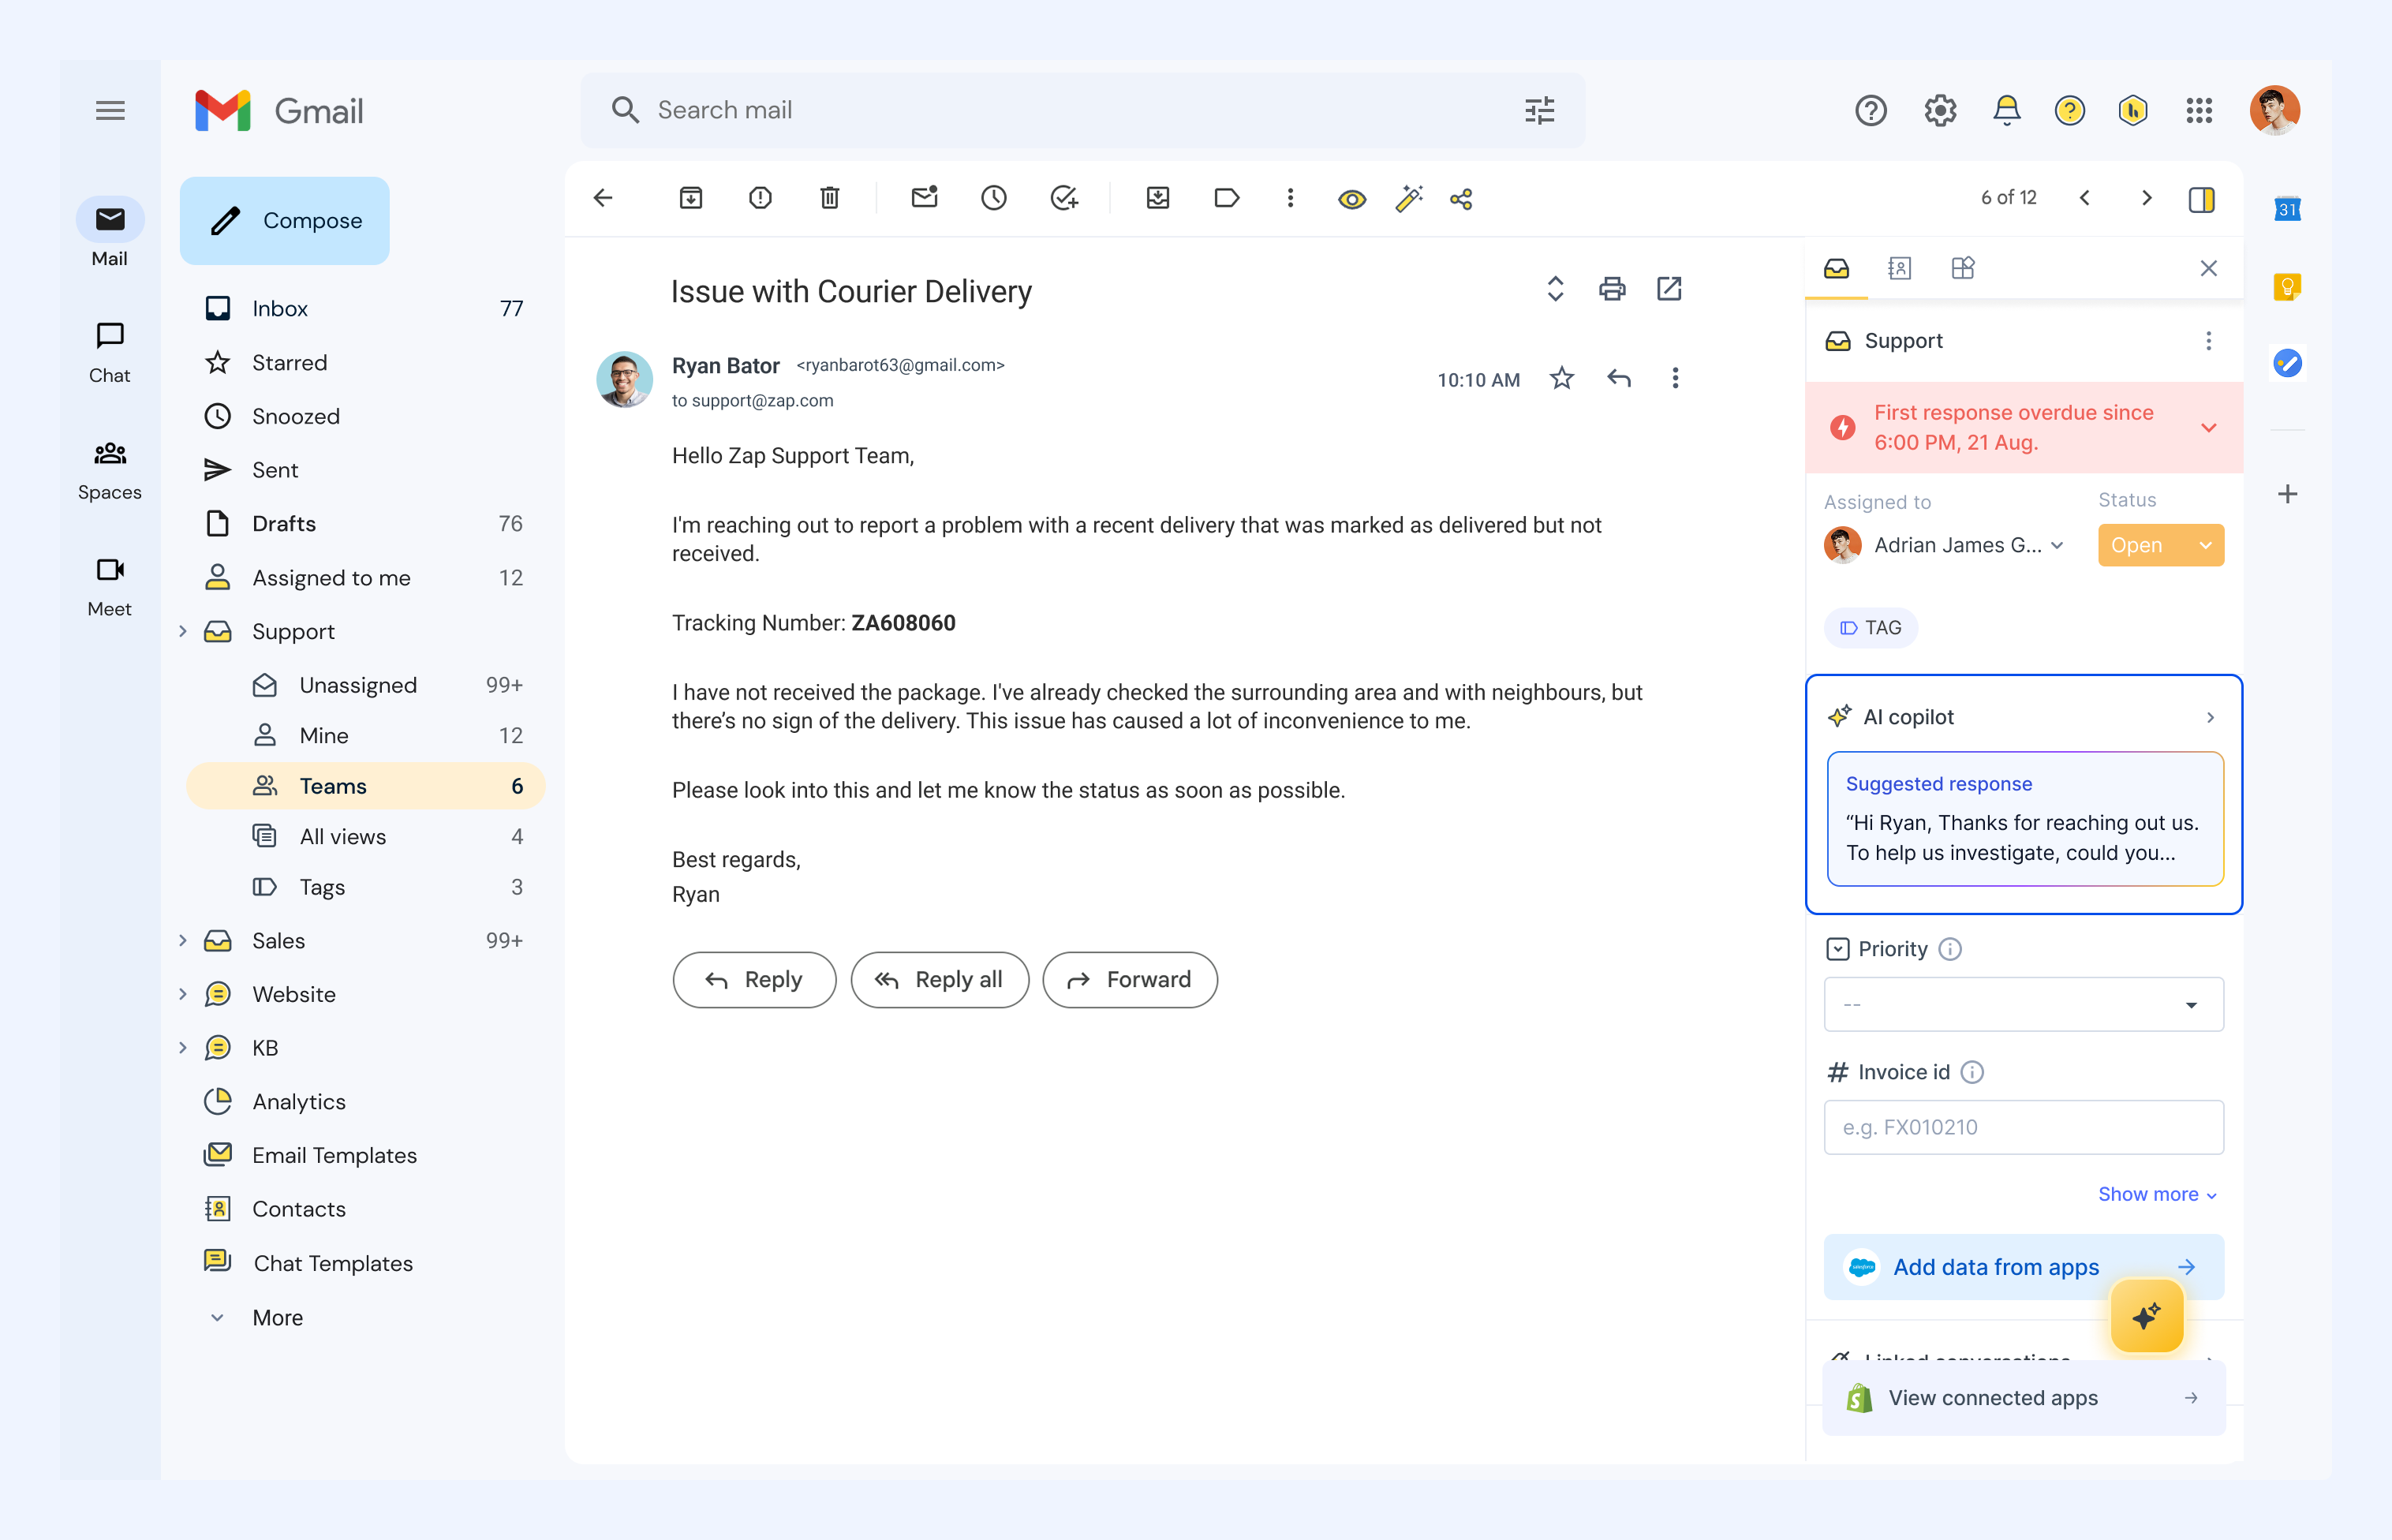Open the Gmail settings gear
Viewport: 2392px width, 1540px height.
pos(1940,110)
